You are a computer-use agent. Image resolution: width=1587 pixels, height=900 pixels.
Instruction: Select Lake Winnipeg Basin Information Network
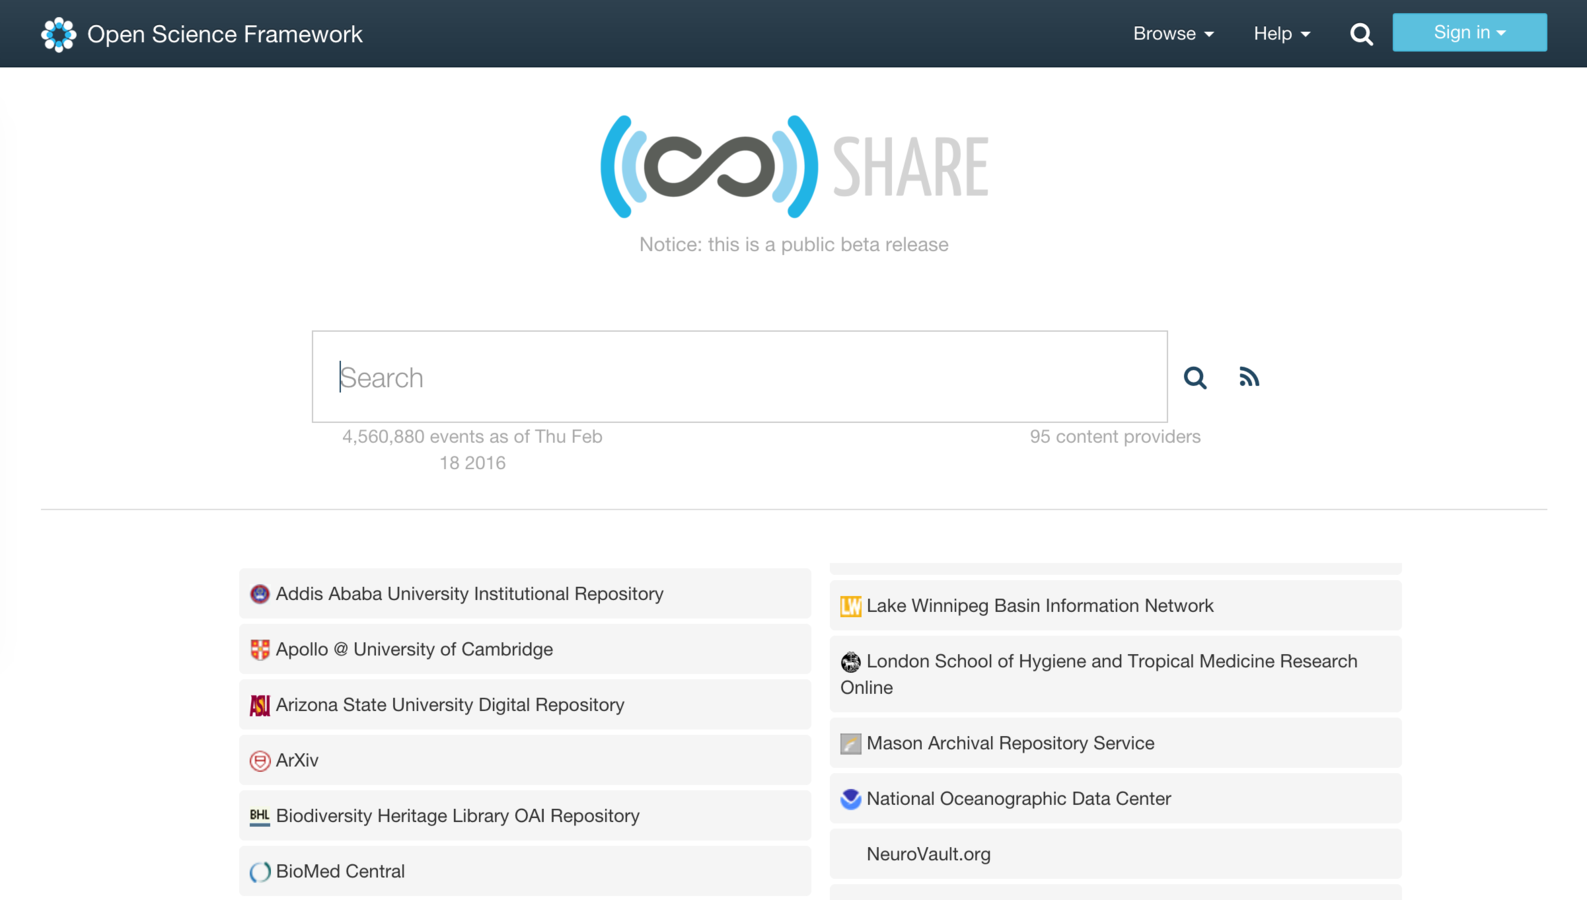pyautogui.click(x=1116, y=606)
